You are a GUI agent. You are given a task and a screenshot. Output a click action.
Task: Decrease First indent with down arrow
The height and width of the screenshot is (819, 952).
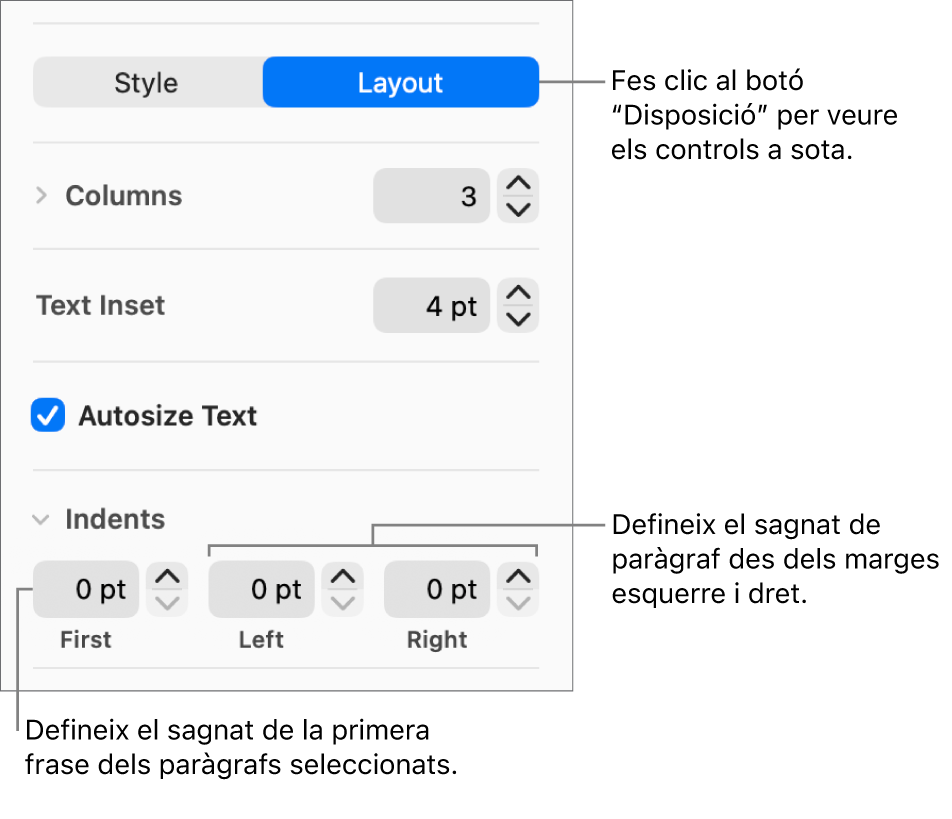(167, 603)
